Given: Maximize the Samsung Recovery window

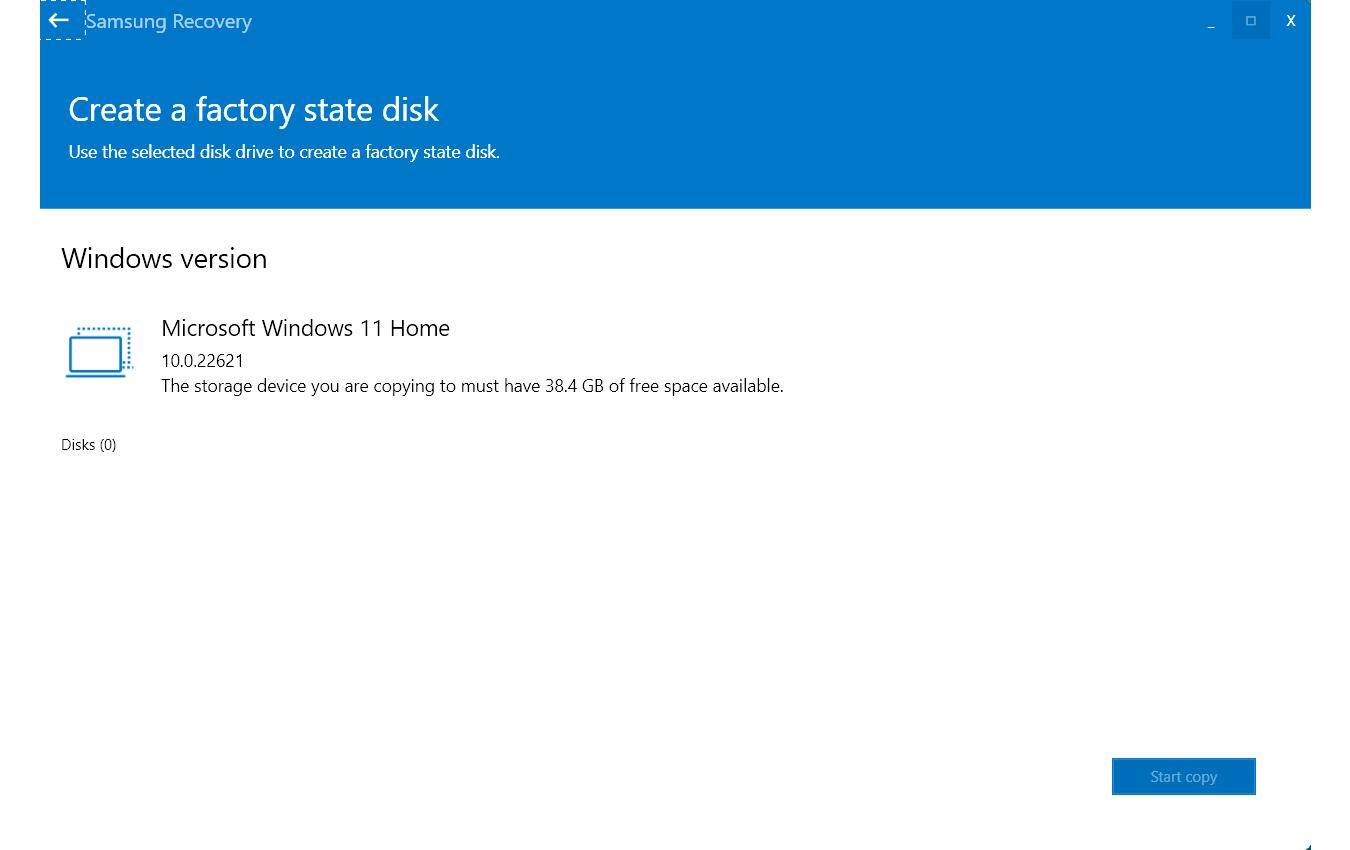Looking at the screenshot, I should [1250, 21].
